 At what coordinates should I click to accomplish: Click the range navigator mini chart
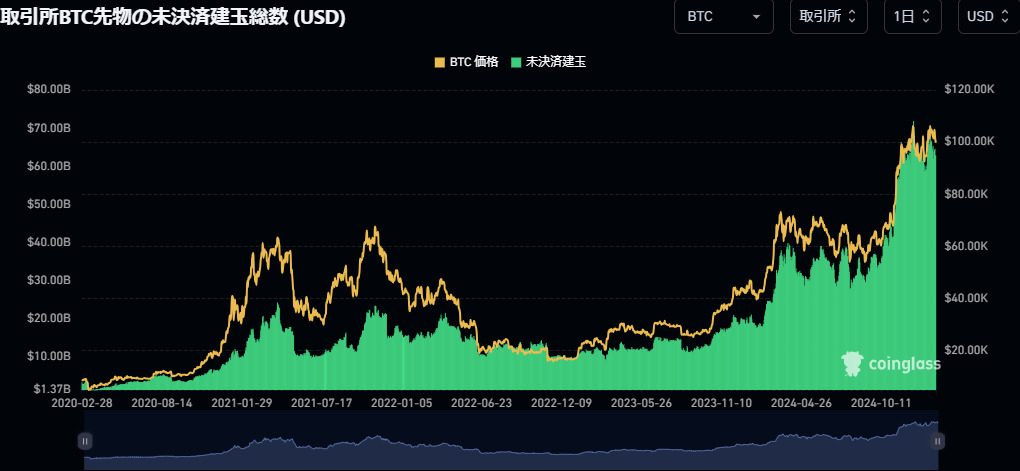pos(511,441)
